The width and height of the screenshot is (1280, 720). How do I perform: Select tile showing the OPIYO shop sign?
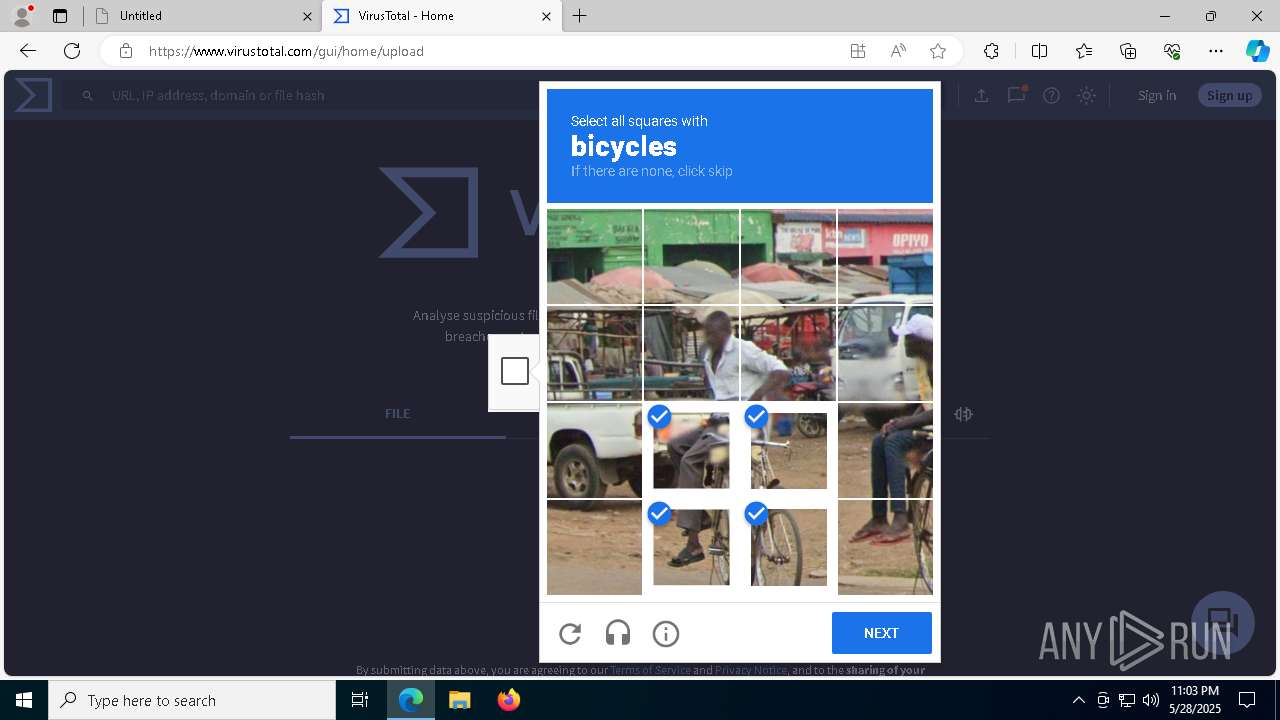pyautogui.click(x=885, y=256)
